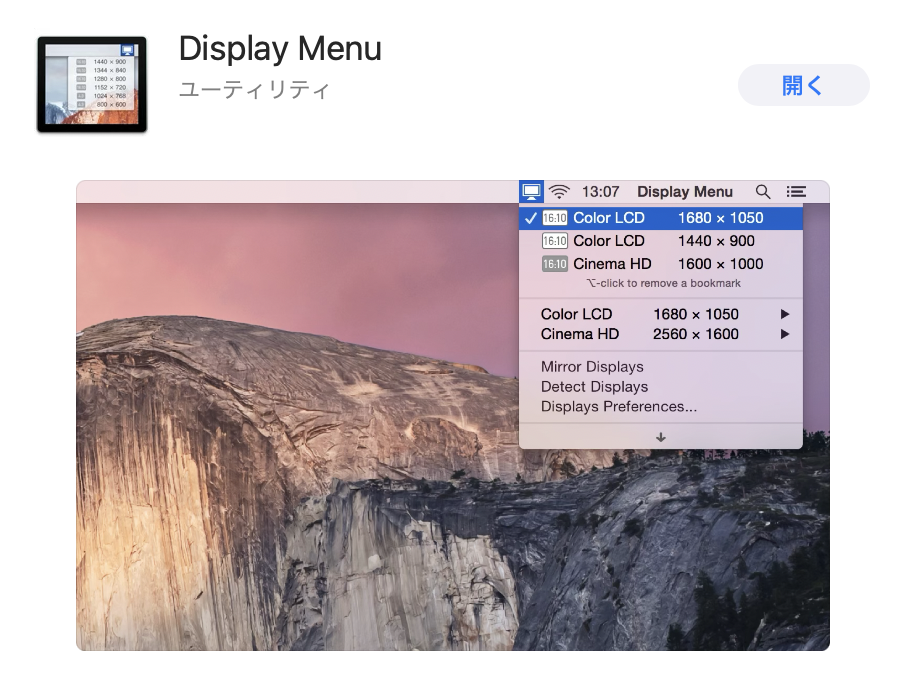Screen dimensions: 900x694
Task: Expand the Cinema HD 2560 × 1600 submenu arrow
Action: click(x=786, y=334)
